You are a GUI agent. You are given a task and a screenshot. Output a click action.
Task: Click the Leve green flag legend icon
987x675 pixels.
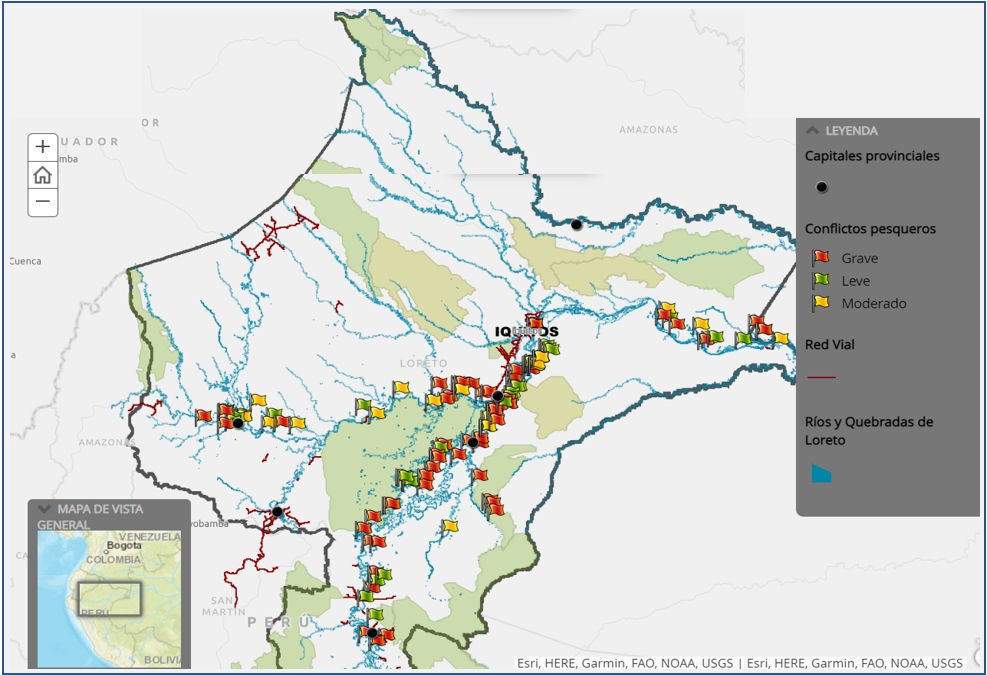821,281
